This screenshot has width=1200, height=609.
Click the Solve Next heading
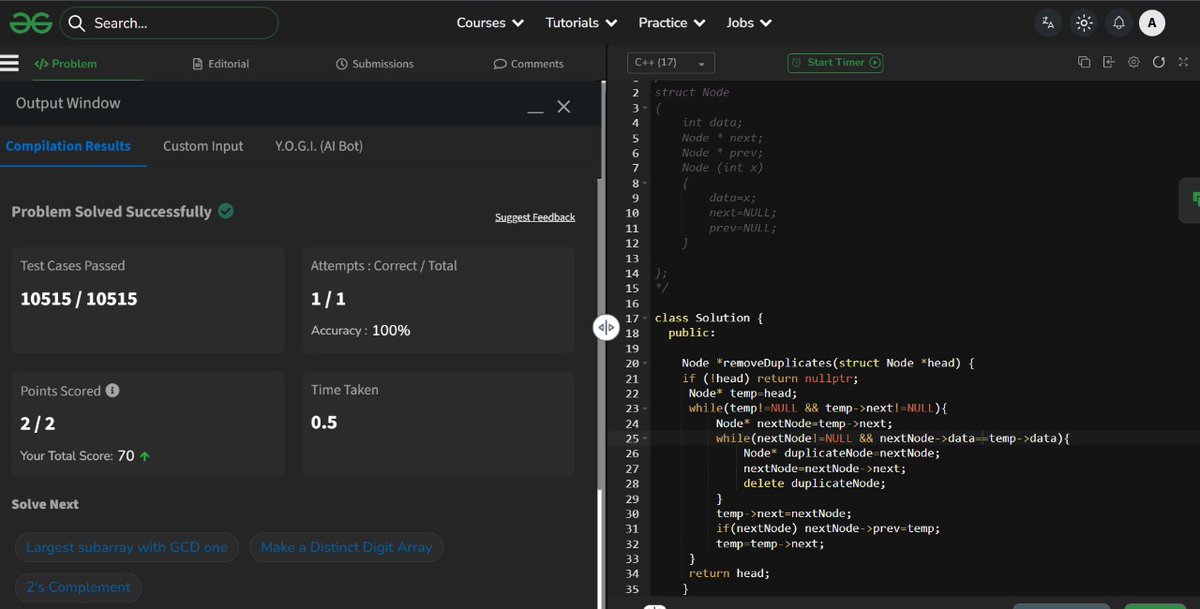pyautogui.click(x=45, y=504)
